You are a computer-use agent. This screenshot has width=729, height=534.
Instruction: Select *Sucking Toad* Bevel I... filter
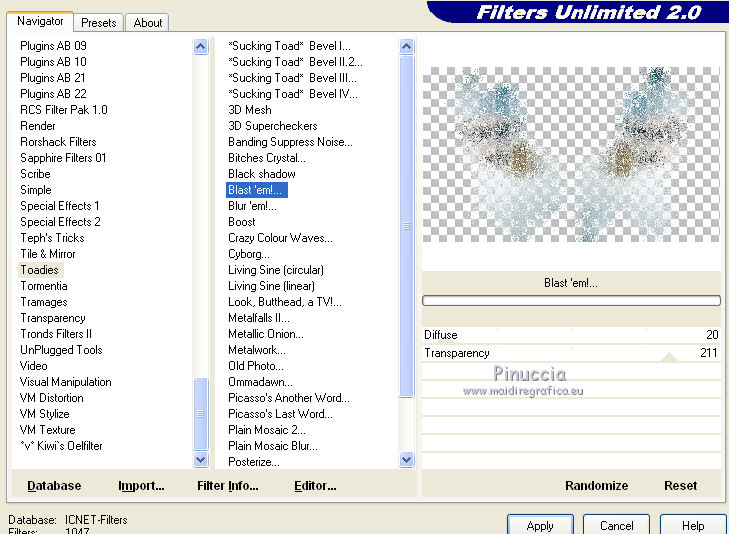tap(289, 46)
